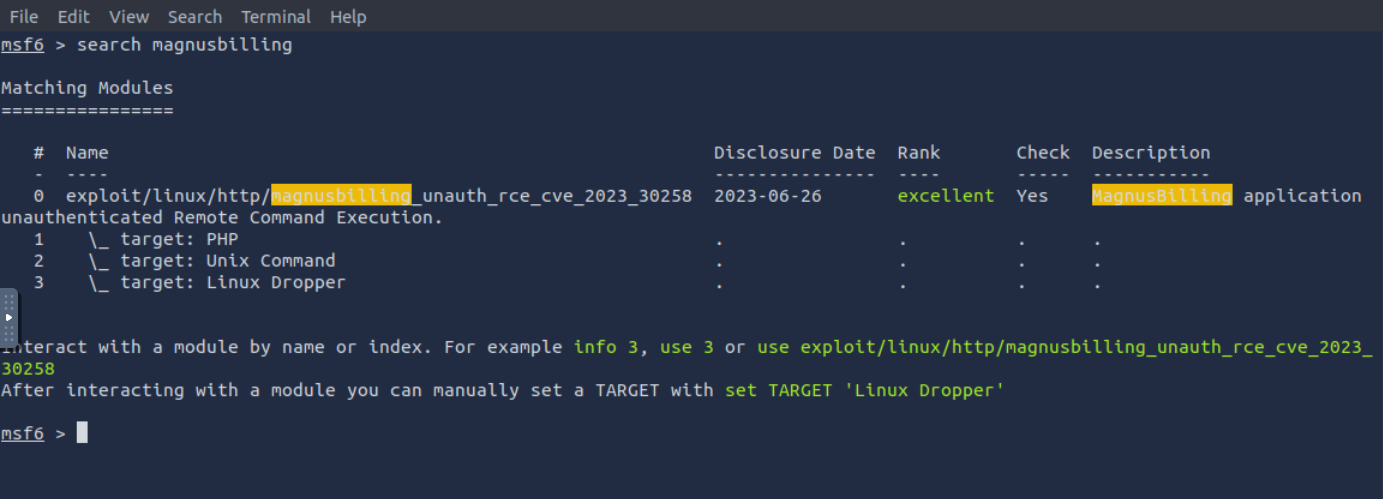This screenshot has height=499, width=1383.
Task: Open the Terminal menu
Action: point(276,17)
